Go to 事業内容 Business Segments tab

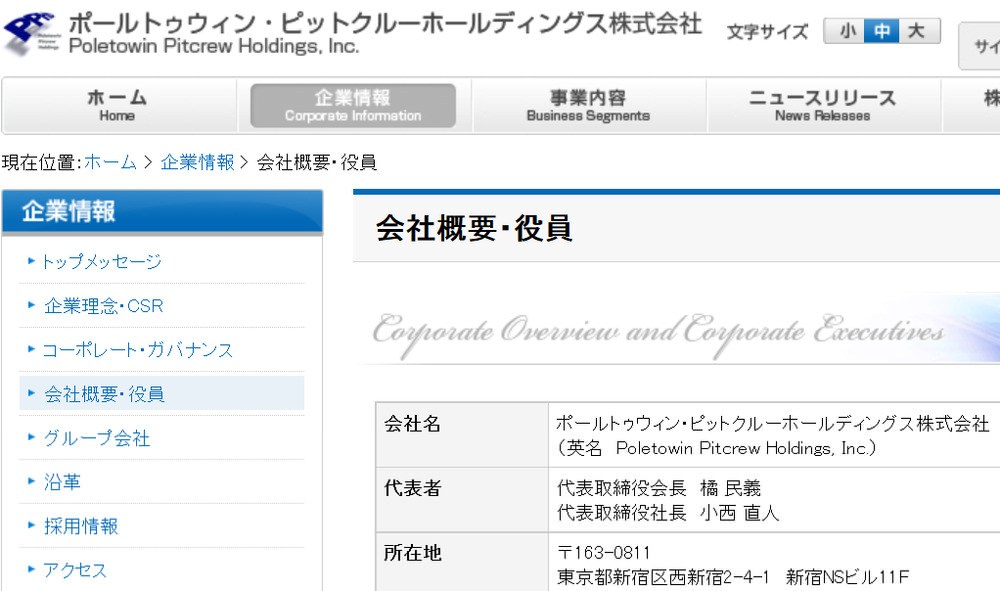(x=588, y=106)
